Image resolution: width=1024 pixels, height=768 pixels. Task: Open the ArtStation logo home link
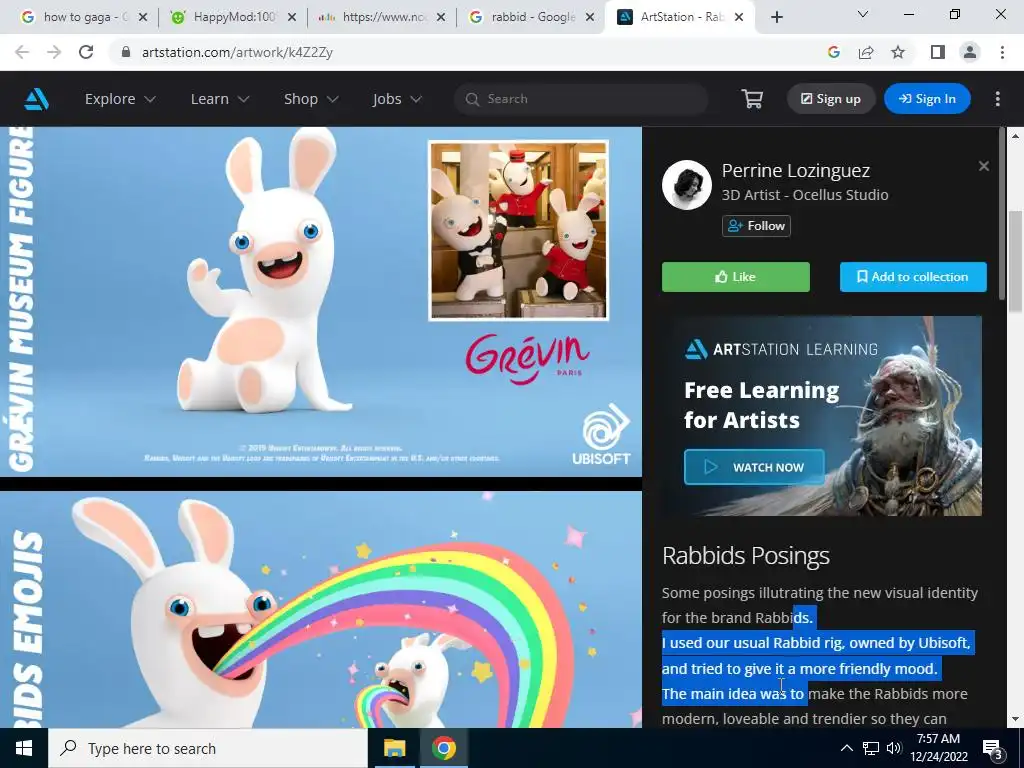[37, 99]
